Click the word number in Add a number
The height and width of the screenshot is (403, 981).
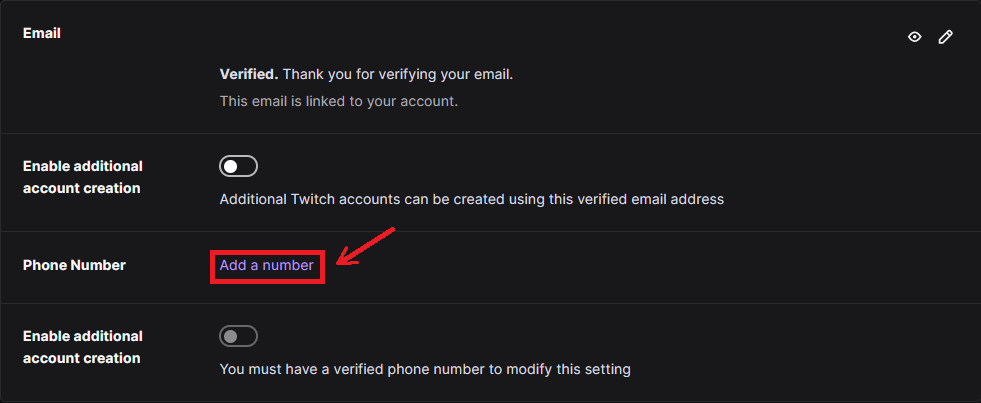288,265
